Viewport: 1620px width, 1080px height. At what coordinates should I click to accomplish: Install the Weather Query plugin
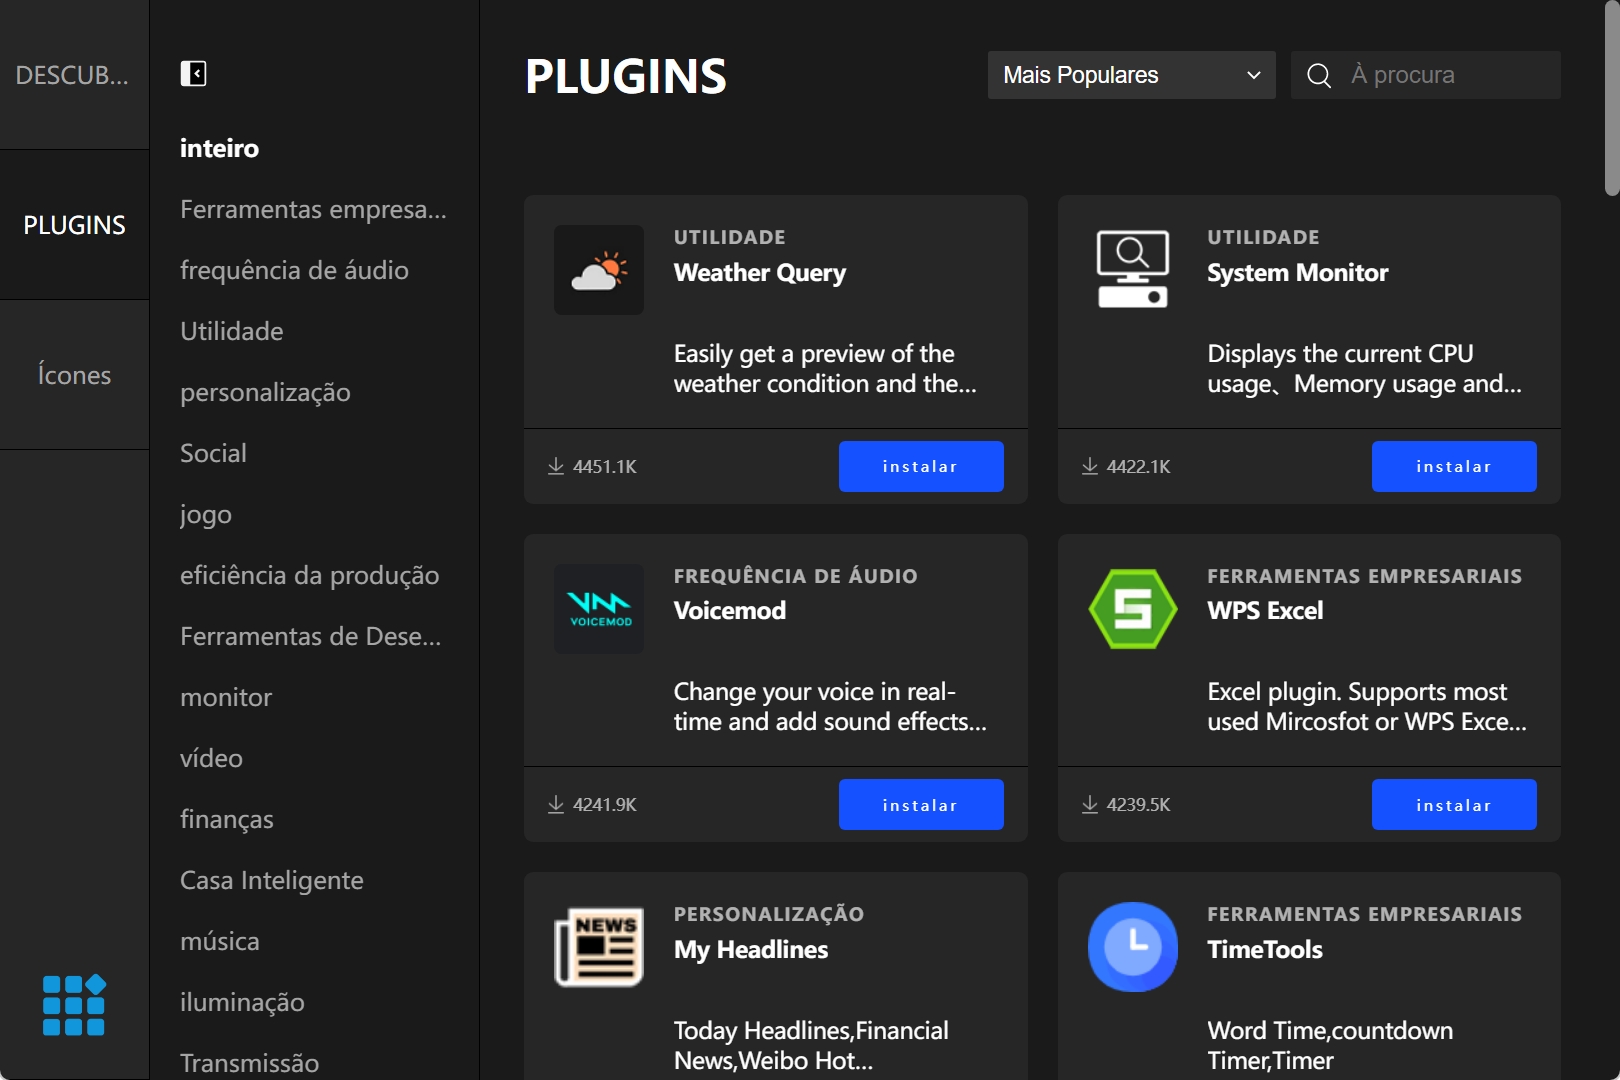(x=920, y=467)
